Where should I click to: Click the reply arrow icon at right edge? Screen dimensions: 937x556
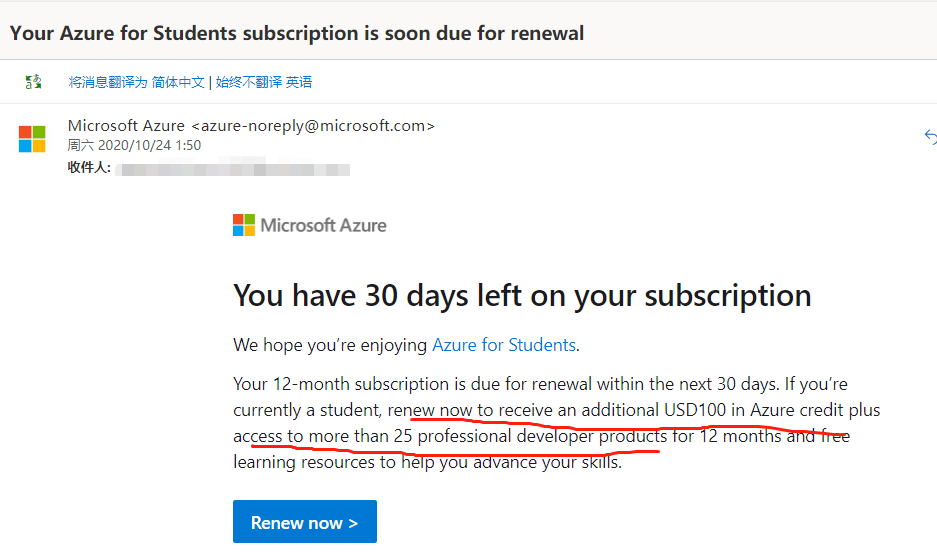pyautogui.click(x=930, y=137)
